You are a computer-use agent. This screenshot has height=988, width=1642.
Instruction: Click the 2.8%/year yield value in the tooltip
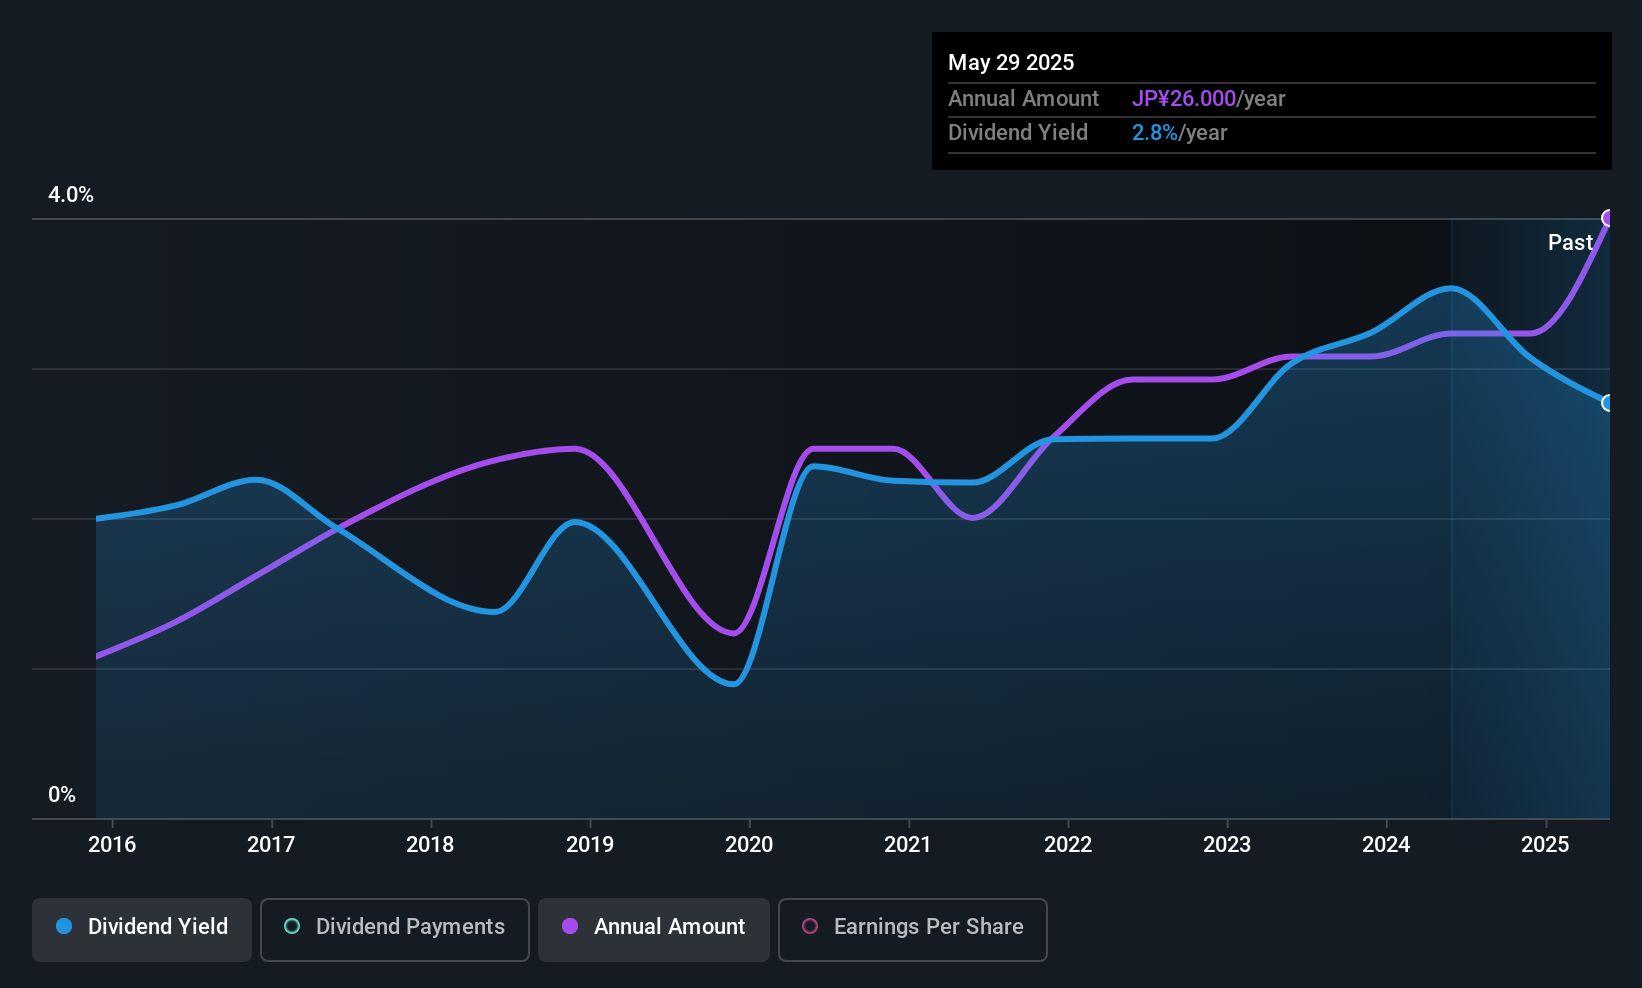tap(1179, 132)
